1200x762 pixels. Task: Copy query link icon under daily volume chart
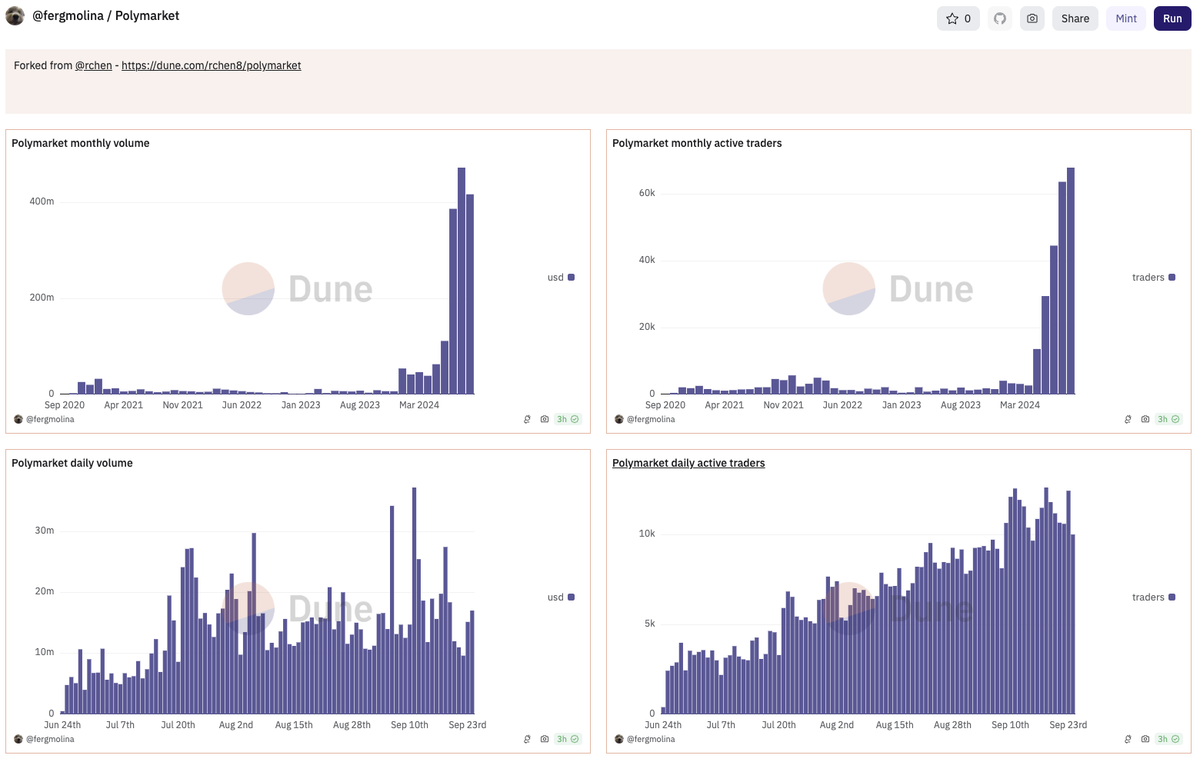[527, 739]
